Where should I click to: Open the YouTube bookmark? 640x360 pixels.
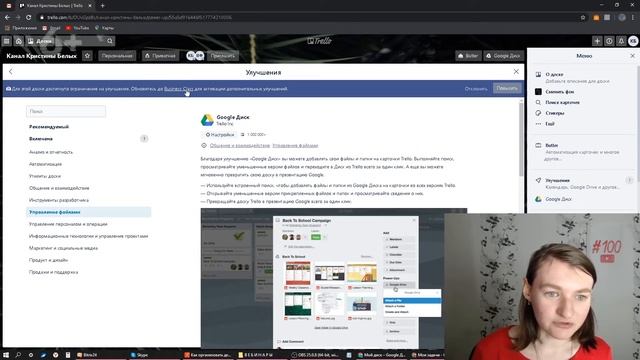click(78, 28)
